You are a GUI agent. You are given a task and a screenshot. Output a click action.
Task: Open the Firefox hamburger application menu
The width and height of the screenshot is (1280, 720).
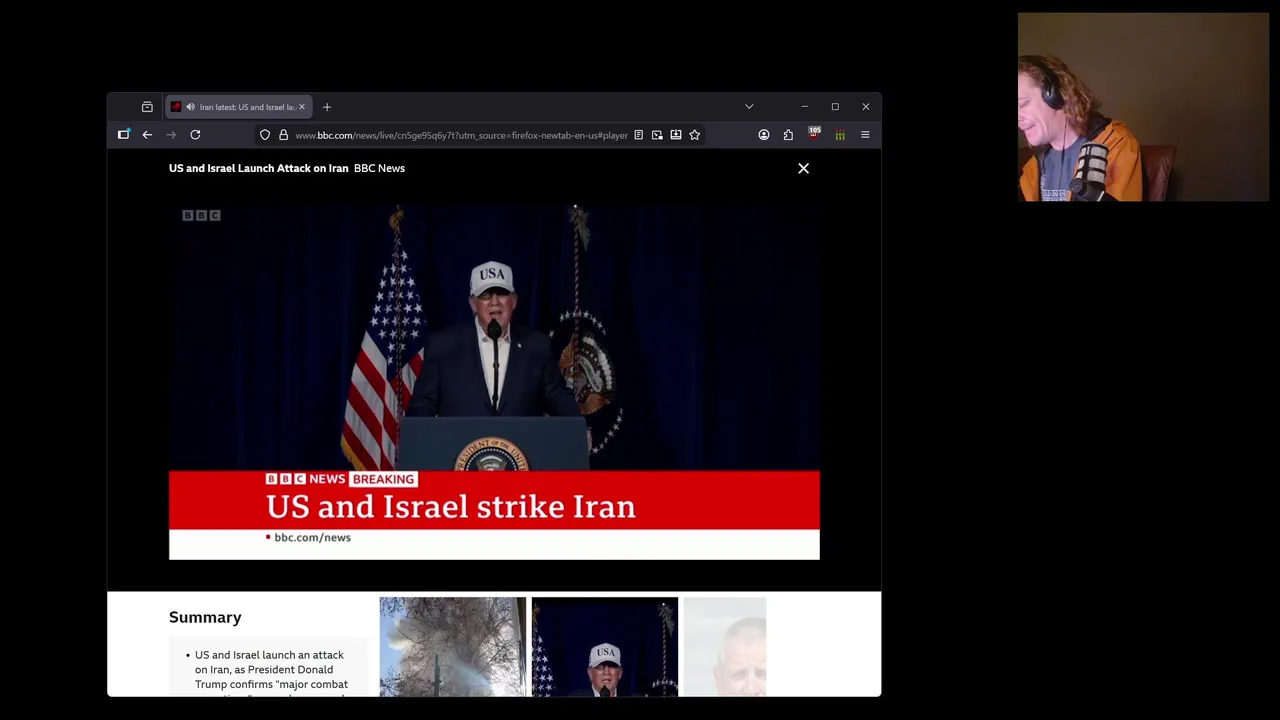[x=865, y=135]
